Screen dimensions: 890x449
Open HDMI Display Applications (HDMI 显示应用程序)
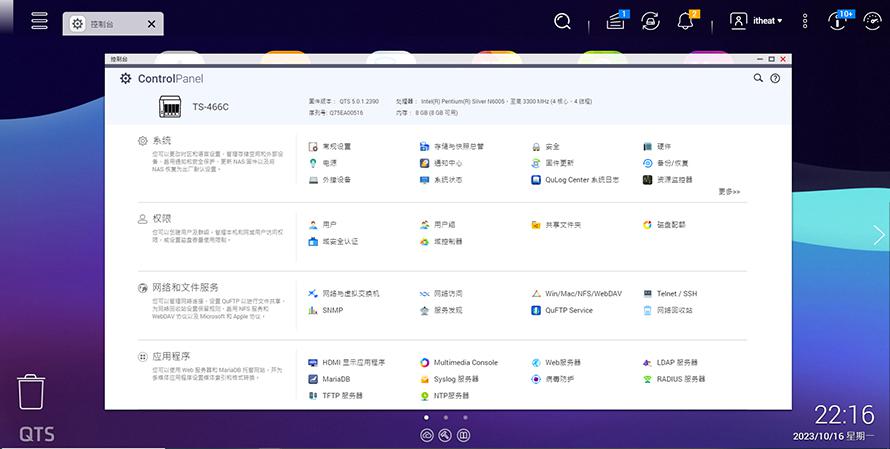pyautogui.click(x=347, y=362)
